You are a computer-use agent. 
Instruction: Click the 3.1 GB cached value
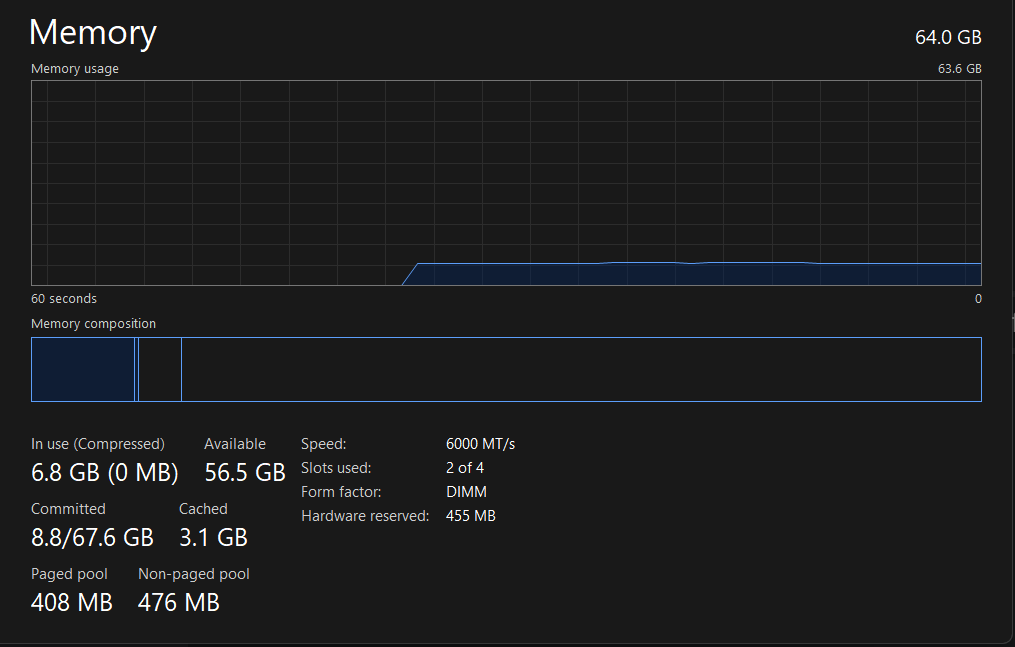click(214, 538)
